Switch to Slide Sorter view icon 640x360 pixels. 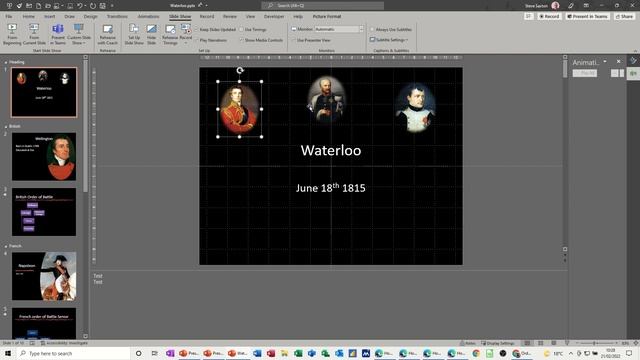540,343
